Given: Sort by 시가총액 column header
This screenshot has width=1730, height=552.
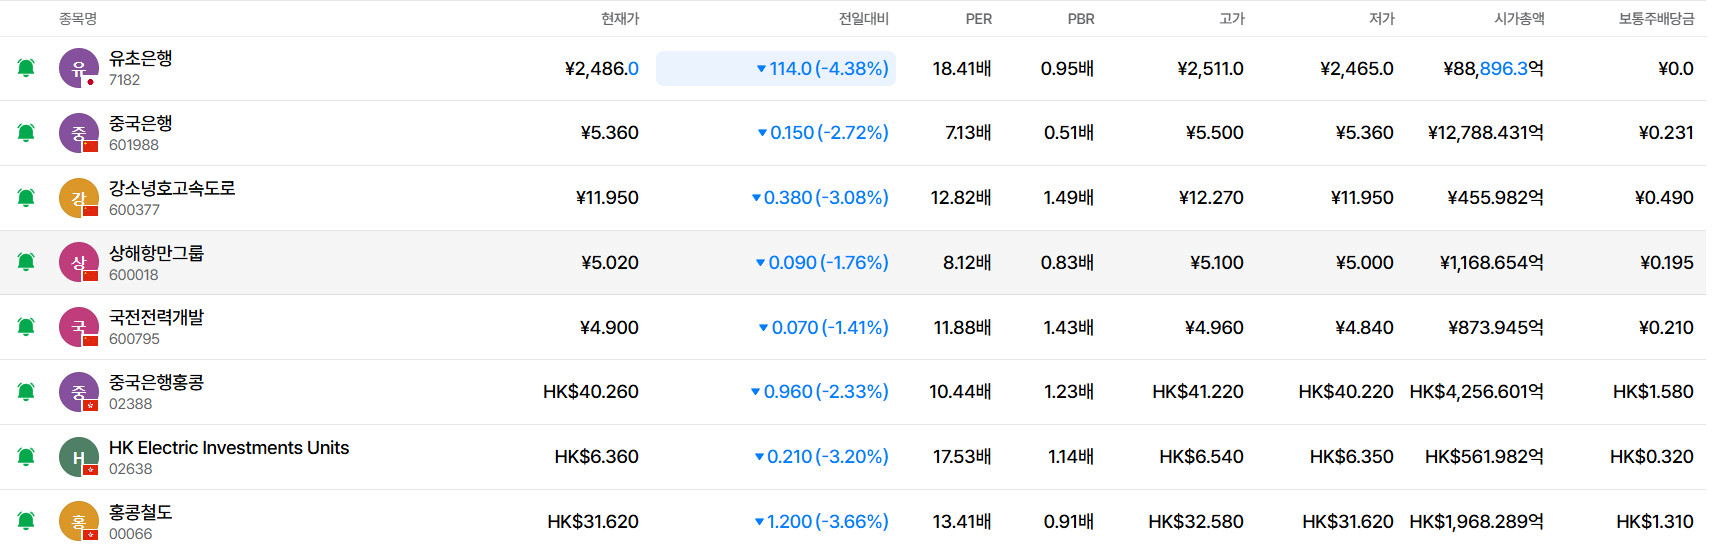Looking at the screenshot, I should (x=1518, y=19).
